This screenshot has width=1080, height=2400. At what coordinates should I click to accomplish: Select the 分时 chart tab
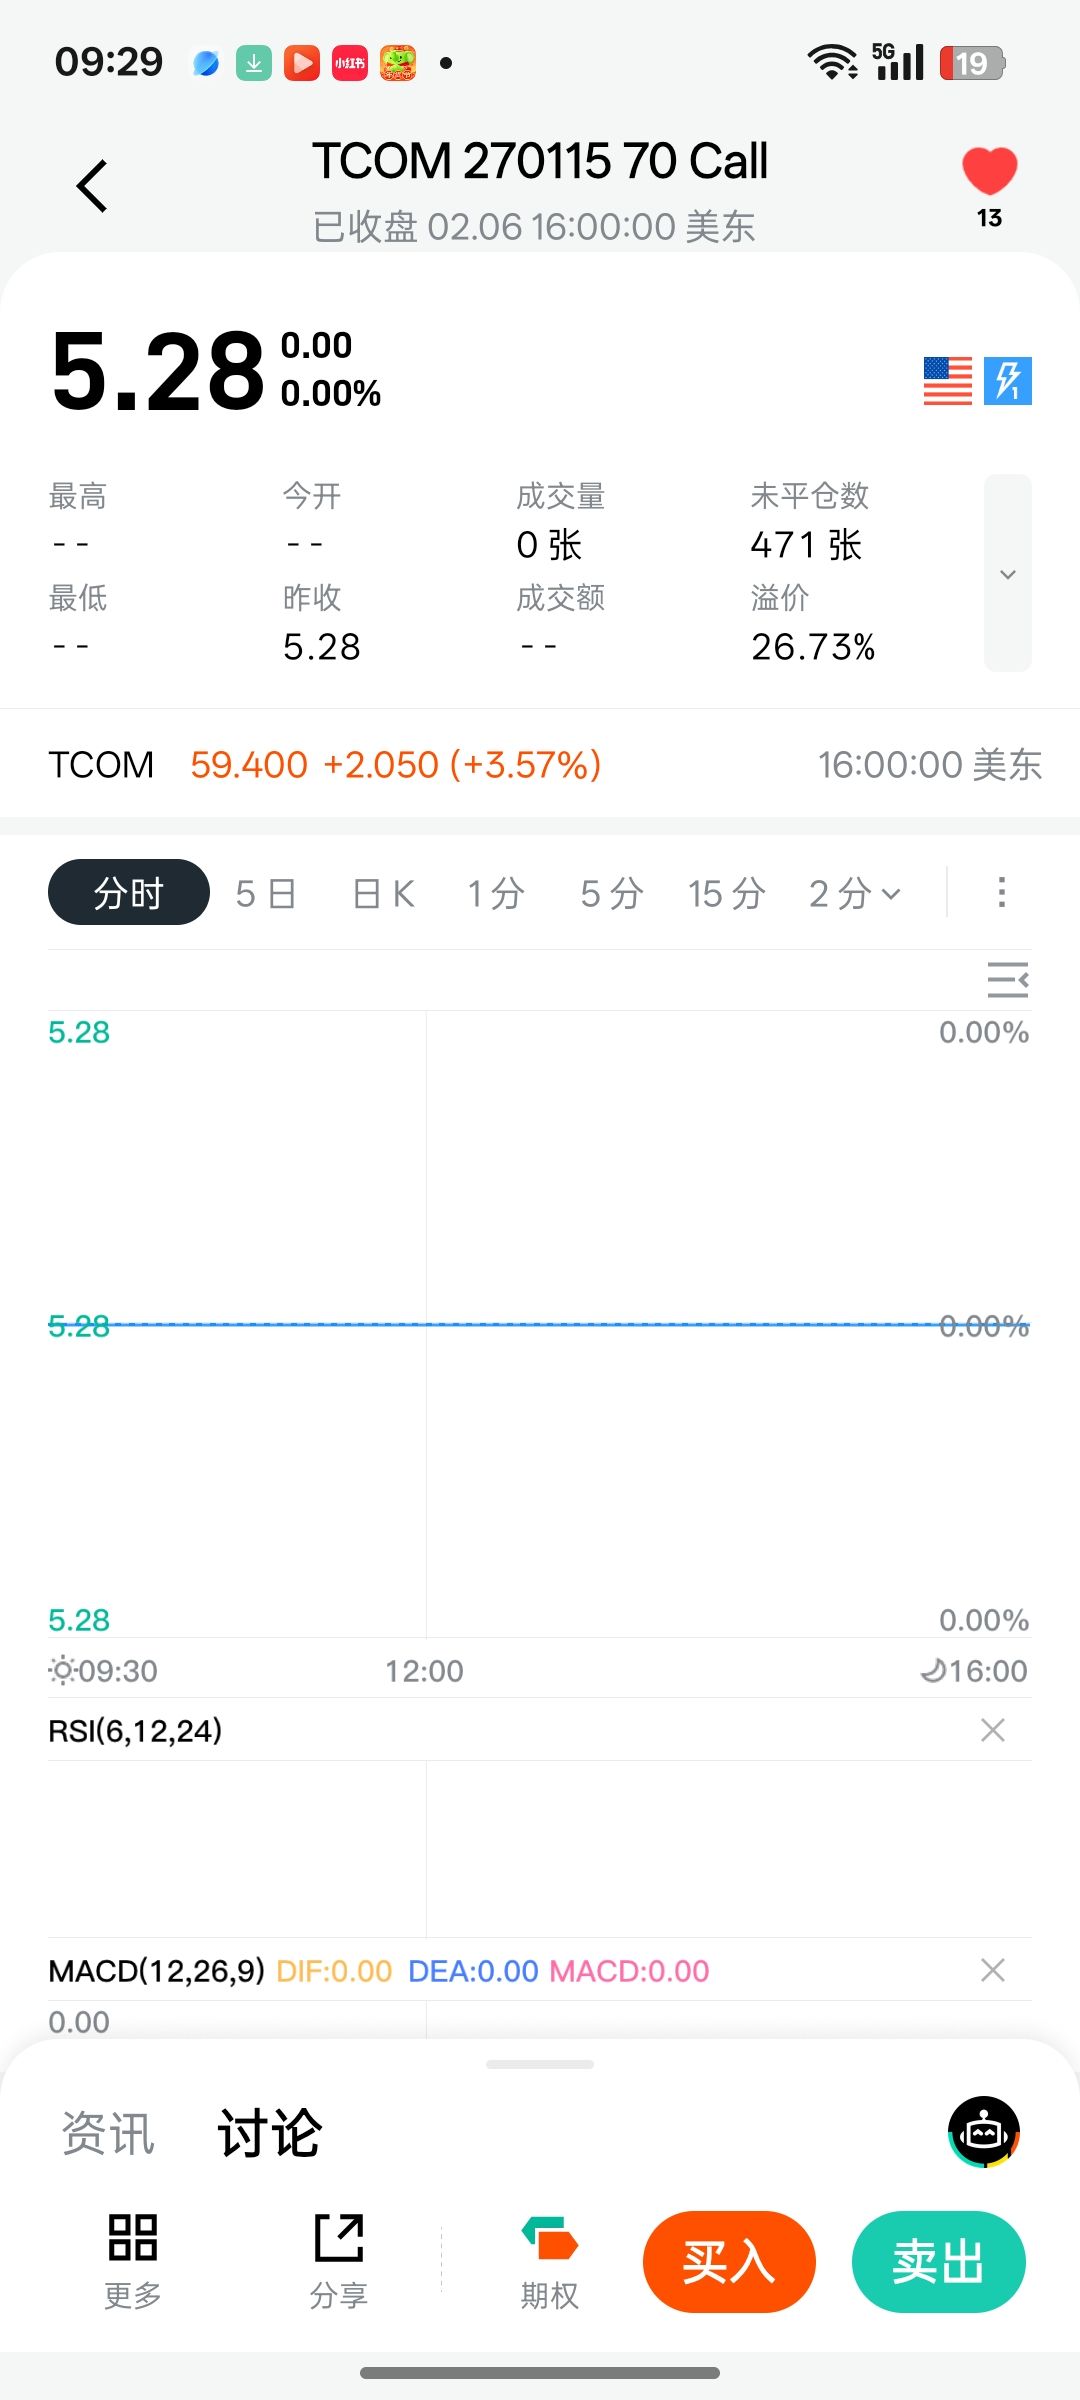pos(129,893)
